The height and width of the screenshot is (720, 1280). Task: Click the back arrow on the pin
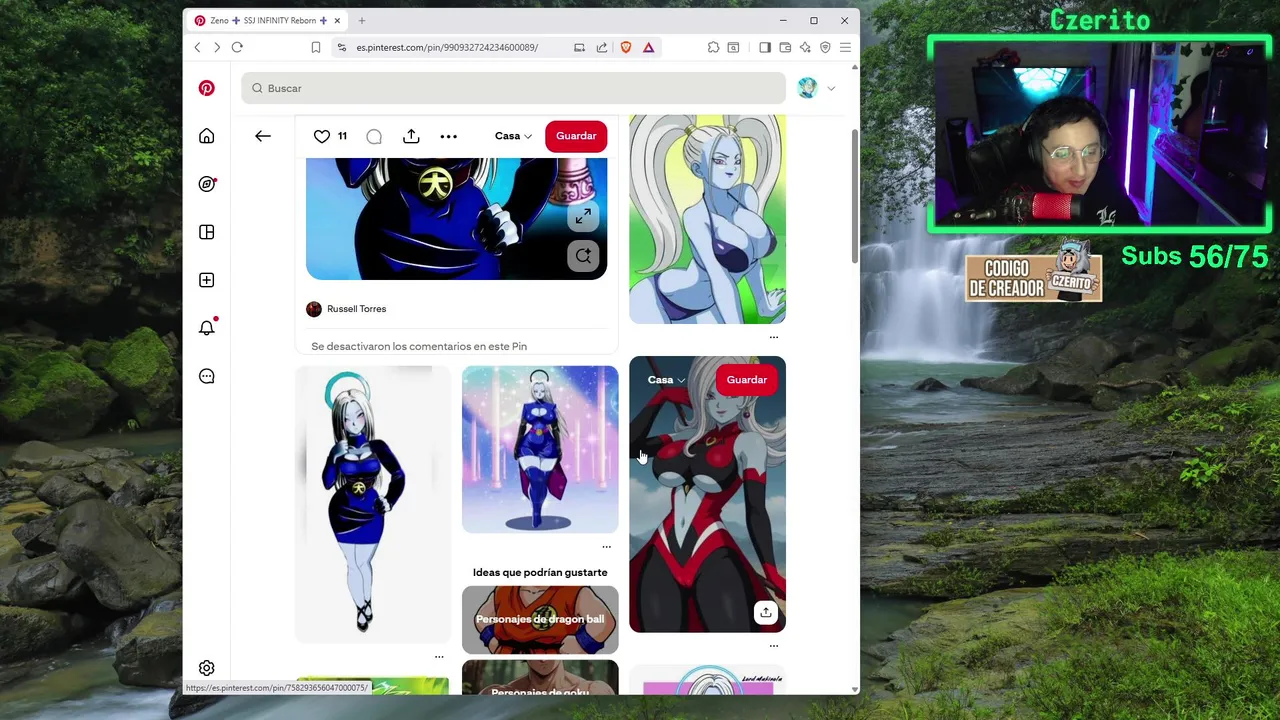(x=263, y=136)
